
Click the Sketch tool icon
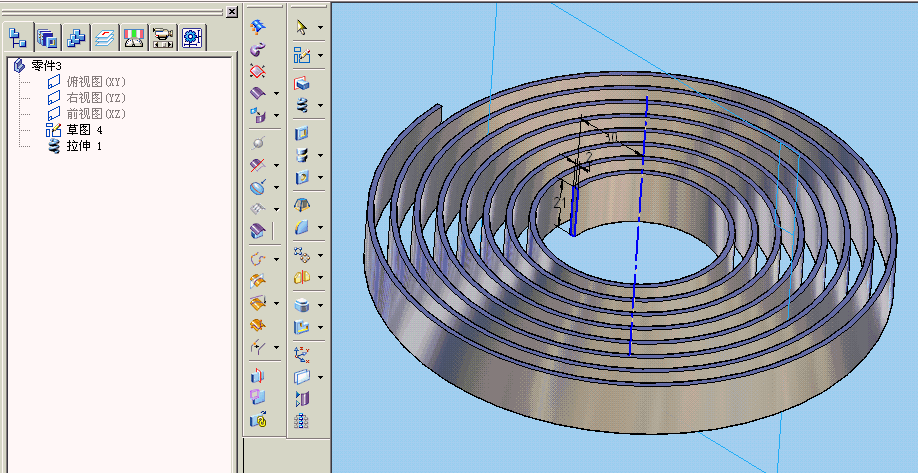pyautogui.click(x=302, y=54)
